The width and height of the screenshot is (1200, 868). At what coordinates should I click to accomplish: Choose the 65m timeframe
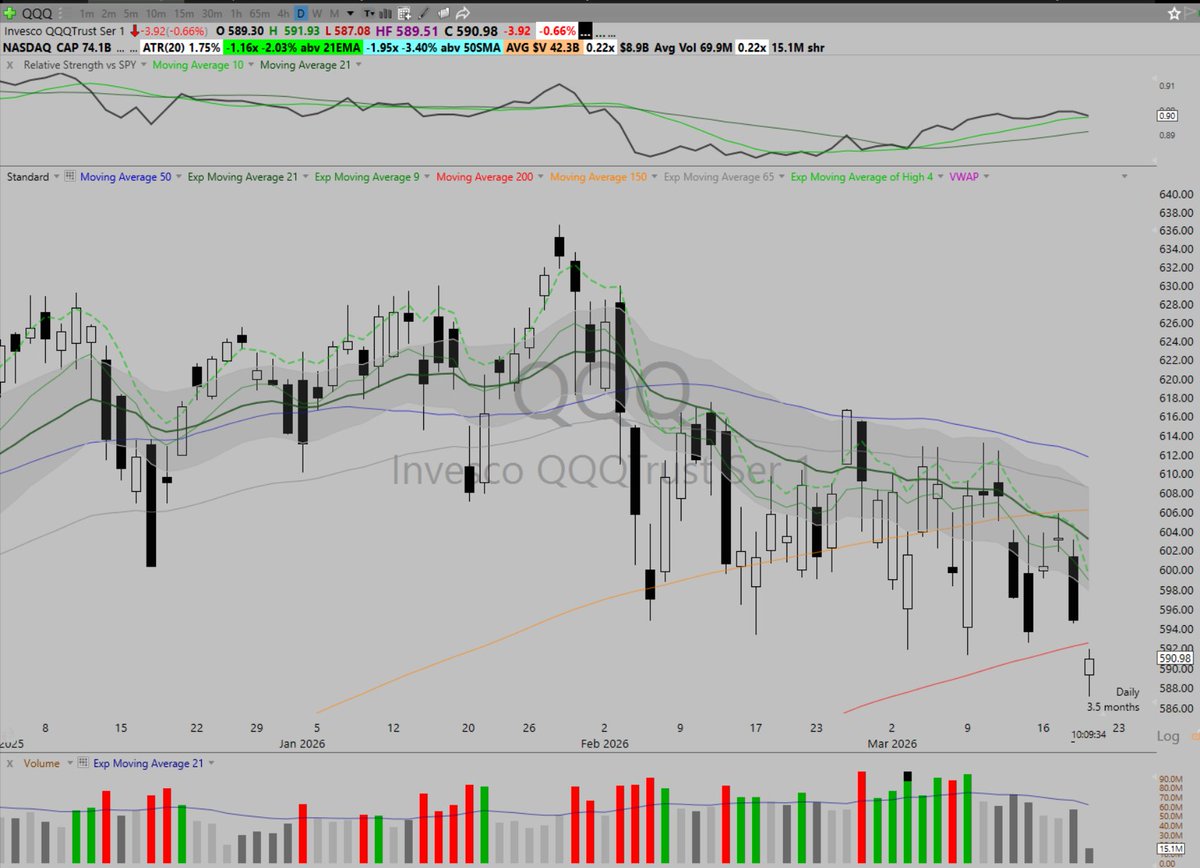(x=259, y=13)
